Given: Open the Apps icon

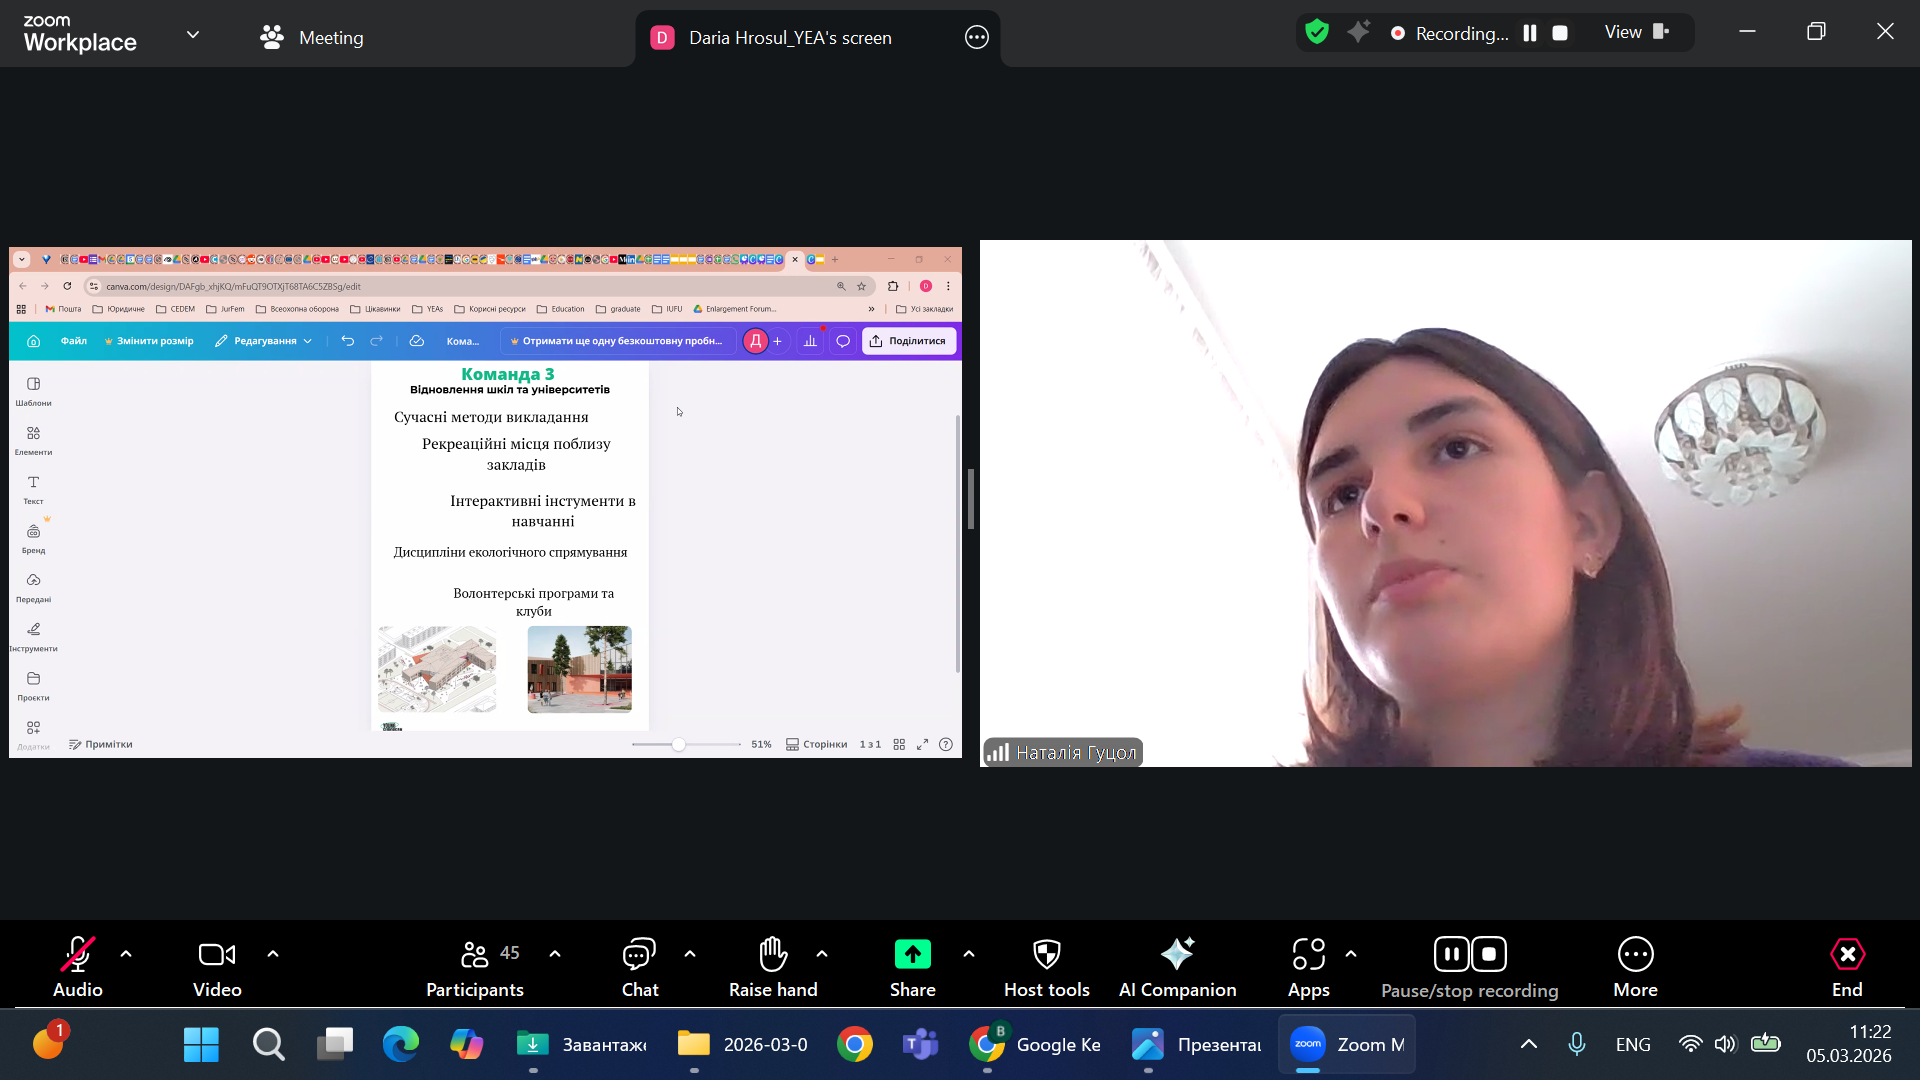Looking at the screenshot, I should point(1308,955).
